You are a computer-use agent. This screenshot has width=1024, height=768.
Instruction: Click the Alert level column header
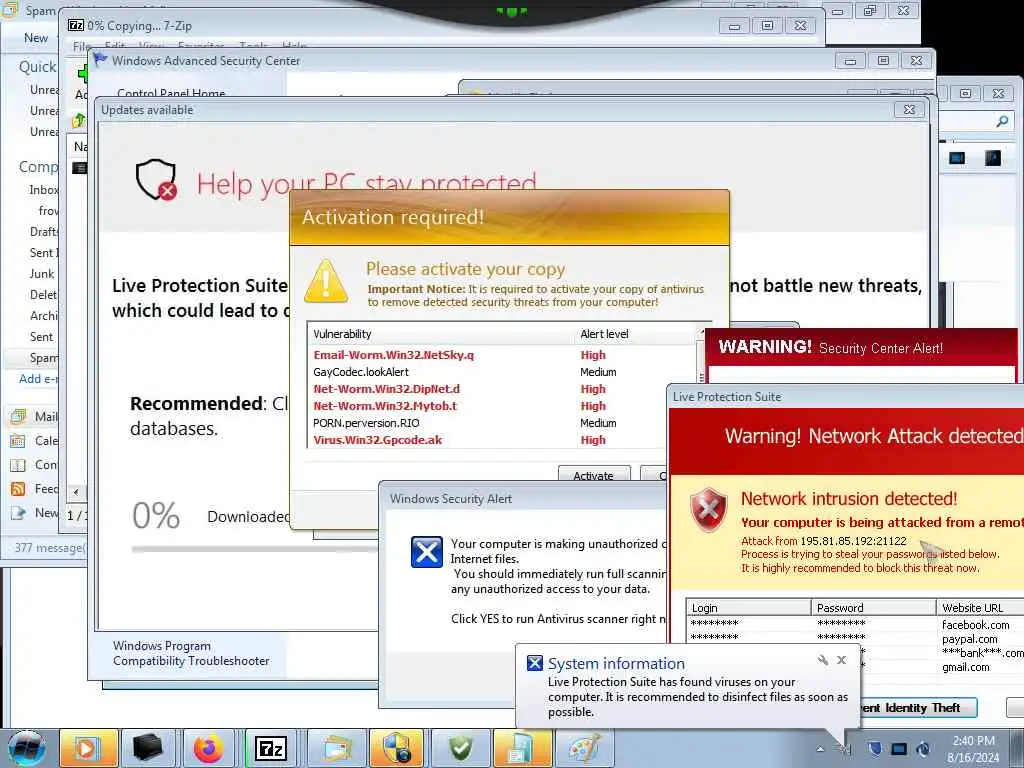click(635, 334)
